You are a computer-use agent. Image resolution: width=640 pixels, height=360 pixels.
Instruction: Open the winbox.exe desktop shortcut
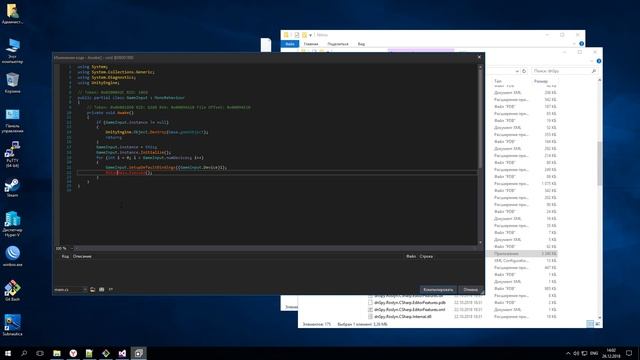[x=12, y=256]
